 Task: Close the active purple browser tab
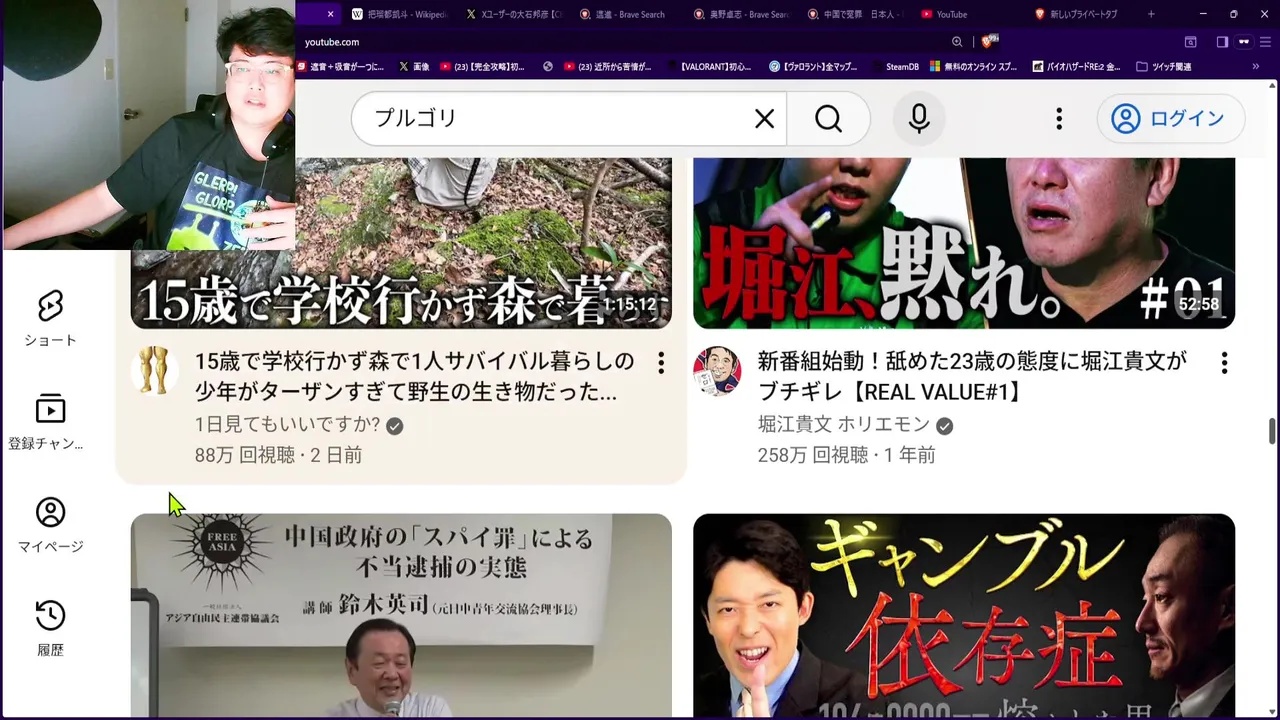point(331,14)
